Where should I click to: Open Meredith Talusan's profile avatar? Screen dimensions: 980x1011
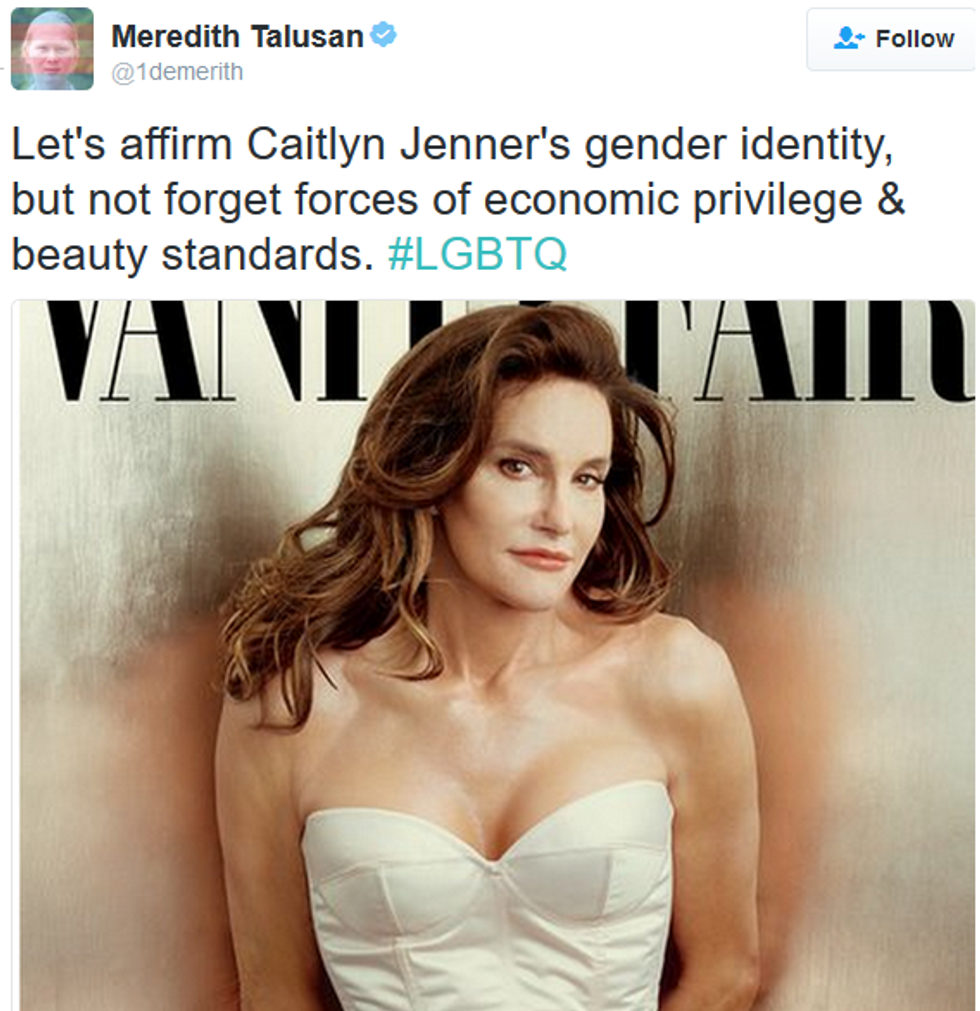pos(52,48)
